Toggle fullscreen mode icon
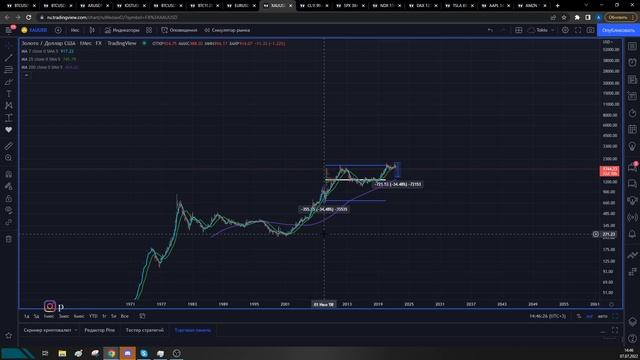This screenshot has width=640, height=360. click(x=578, y=30)
